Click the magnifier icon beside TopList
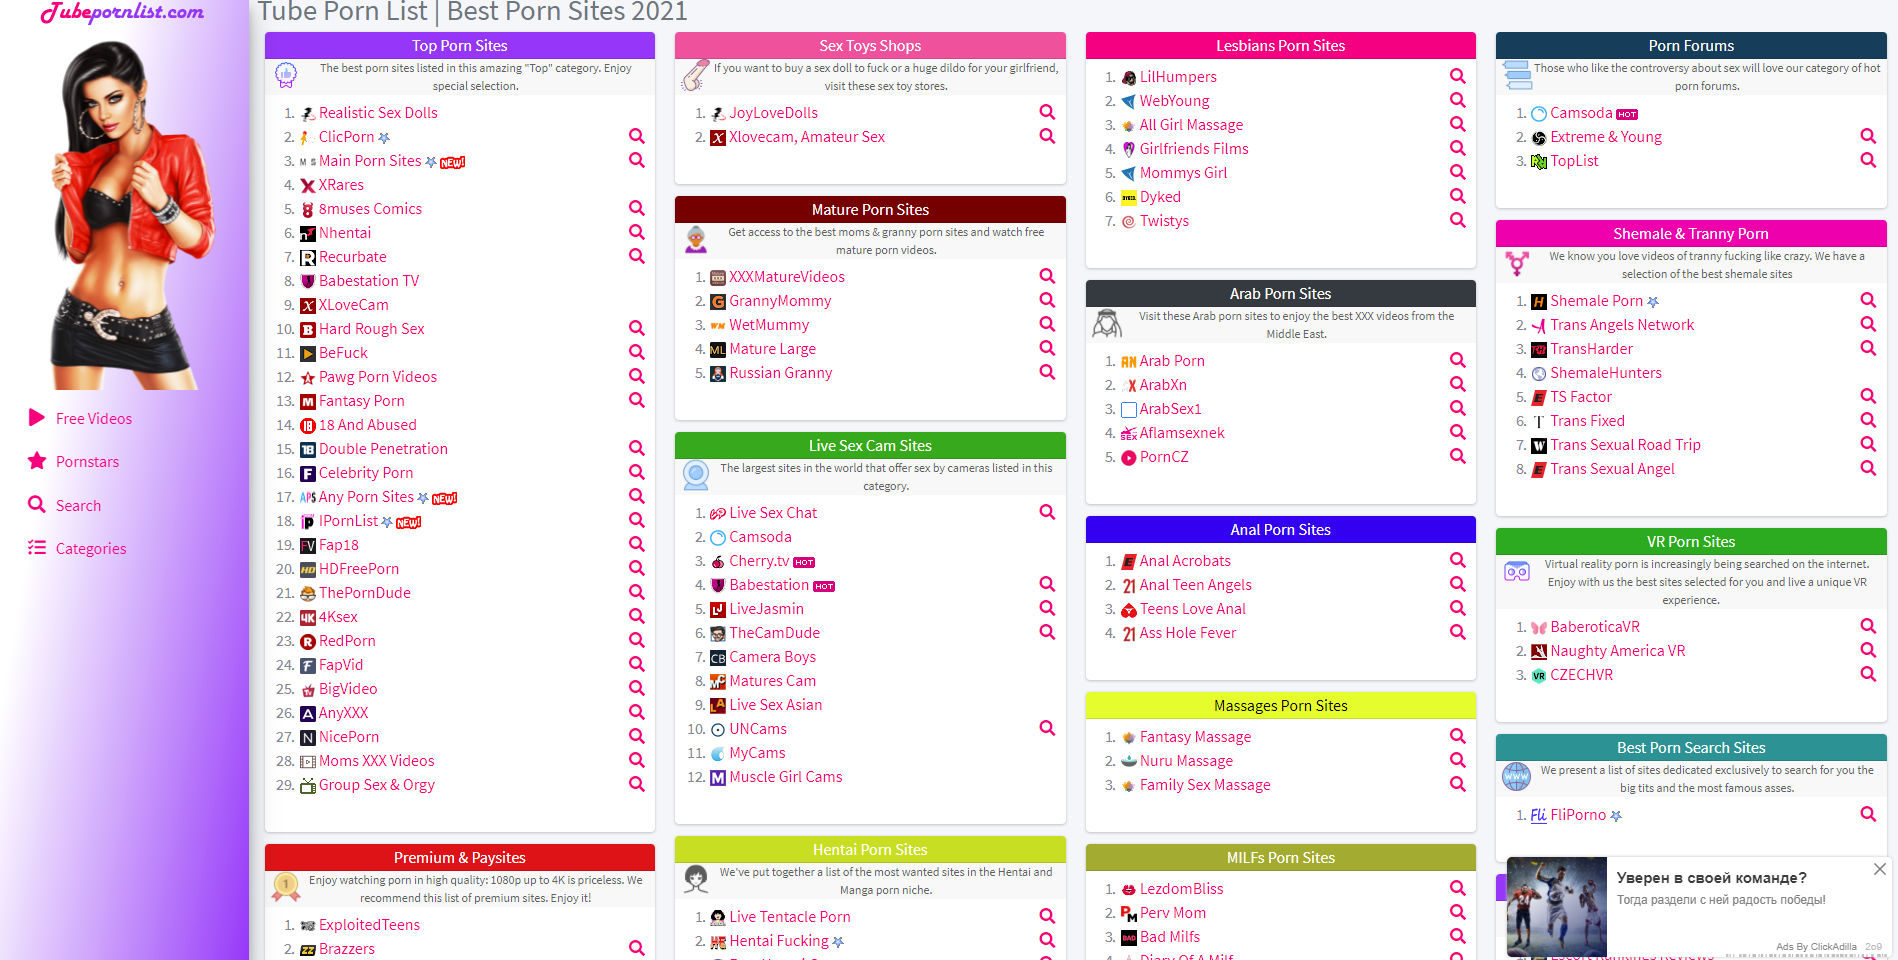This screenshot has width=1898, height=960. 1867,160
